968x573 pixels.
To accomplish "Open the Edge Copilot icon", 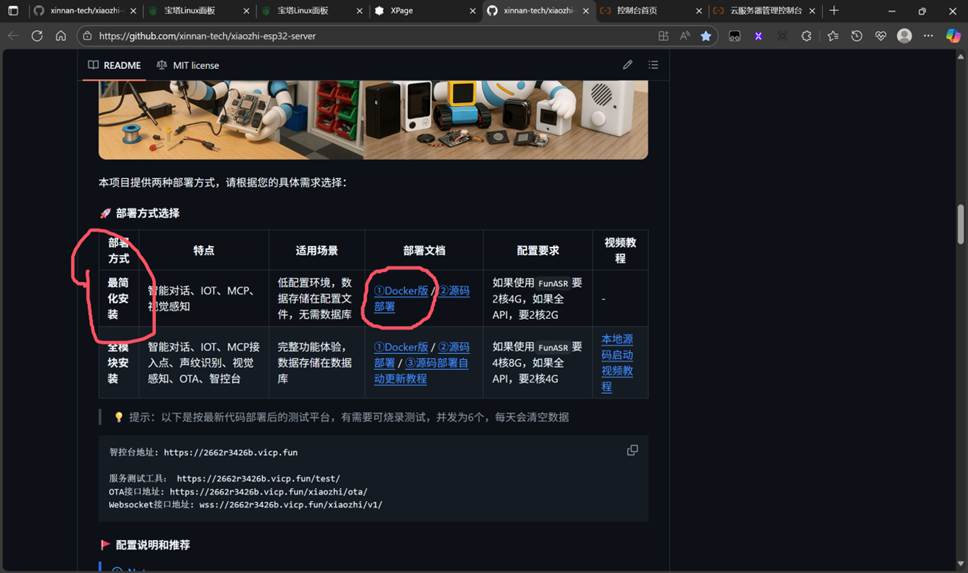I will pos(953,35).
